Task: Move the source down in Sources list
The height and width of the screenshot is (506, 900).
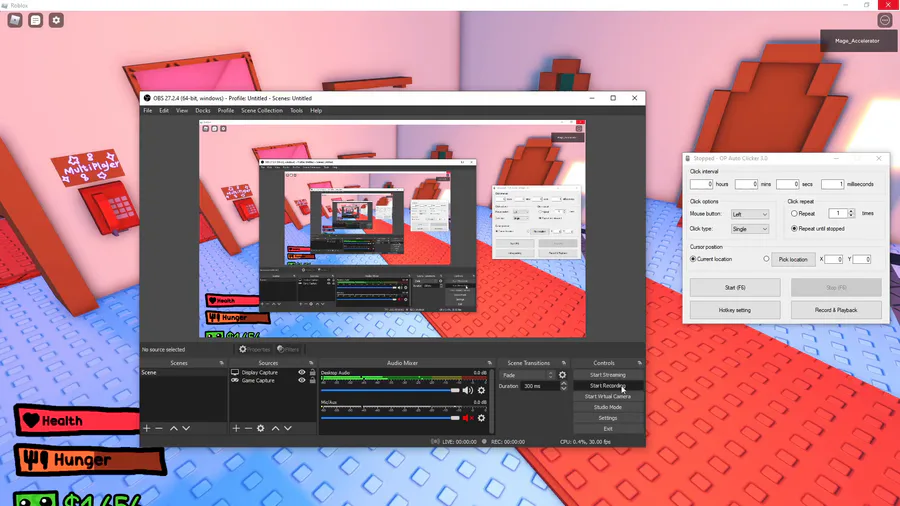Action: pyautogui.click(x=288, y=428)
